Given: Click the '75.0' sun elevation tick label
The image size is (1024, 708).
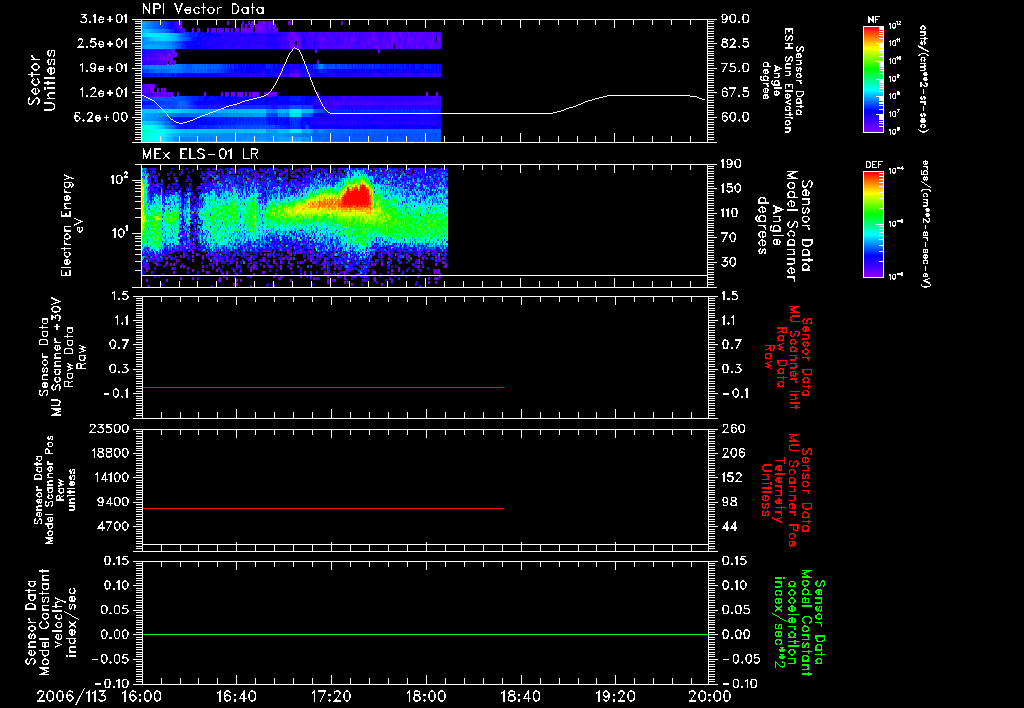Looking at the screenshot, I should coord(735,68).
